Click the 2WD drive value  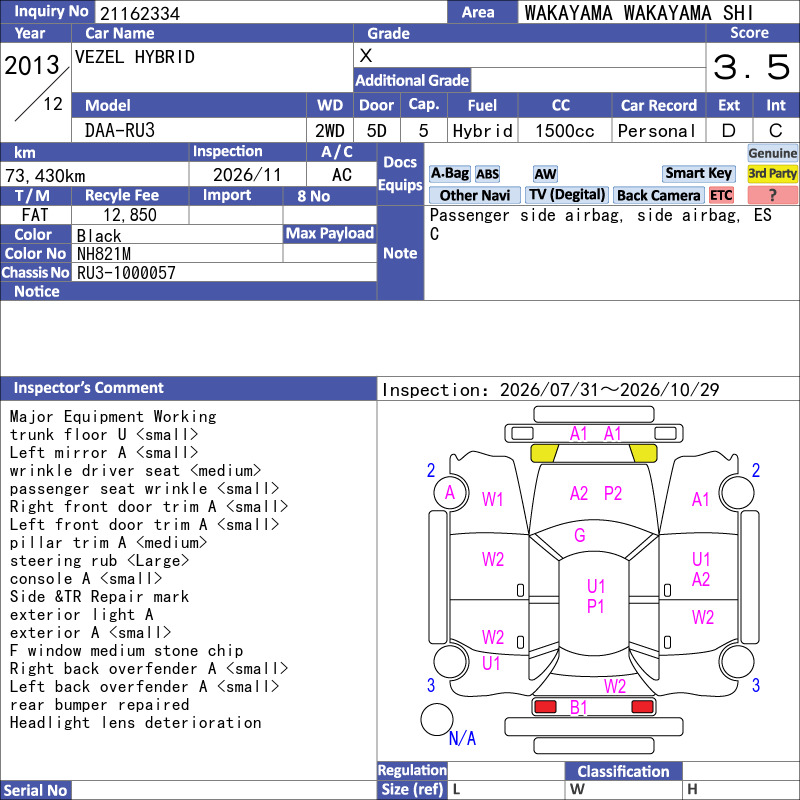click(x=330, y=131)
